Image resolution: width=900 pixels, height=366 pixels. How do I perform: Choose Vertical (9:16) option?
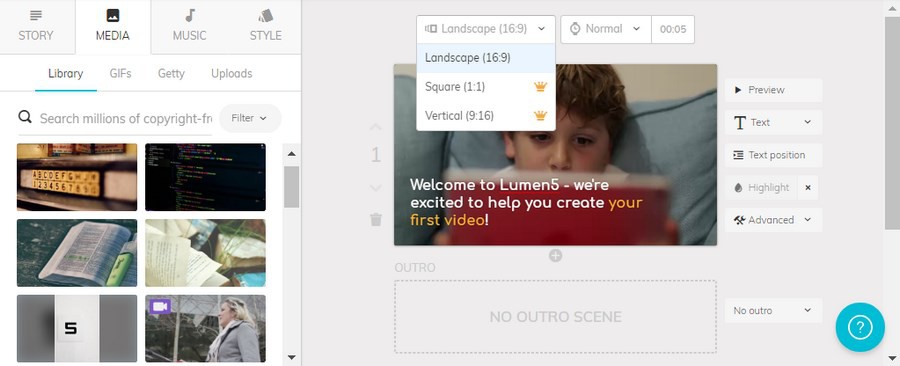[x=486, y=116]
